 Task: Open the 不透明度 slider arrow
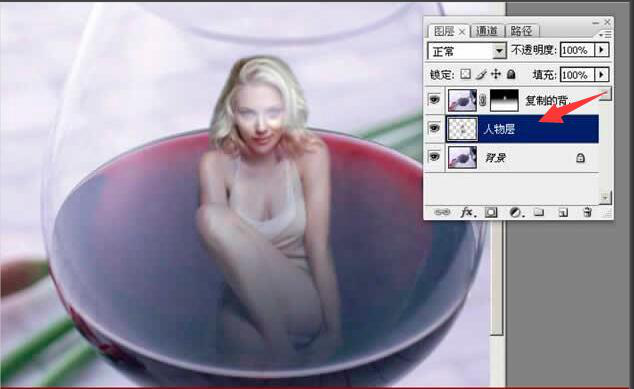point(601,50)
